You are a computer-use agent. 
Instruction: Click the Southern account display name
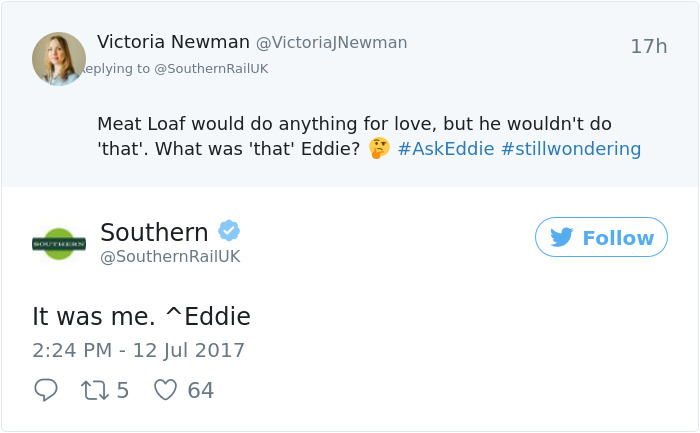click(154, 232)
